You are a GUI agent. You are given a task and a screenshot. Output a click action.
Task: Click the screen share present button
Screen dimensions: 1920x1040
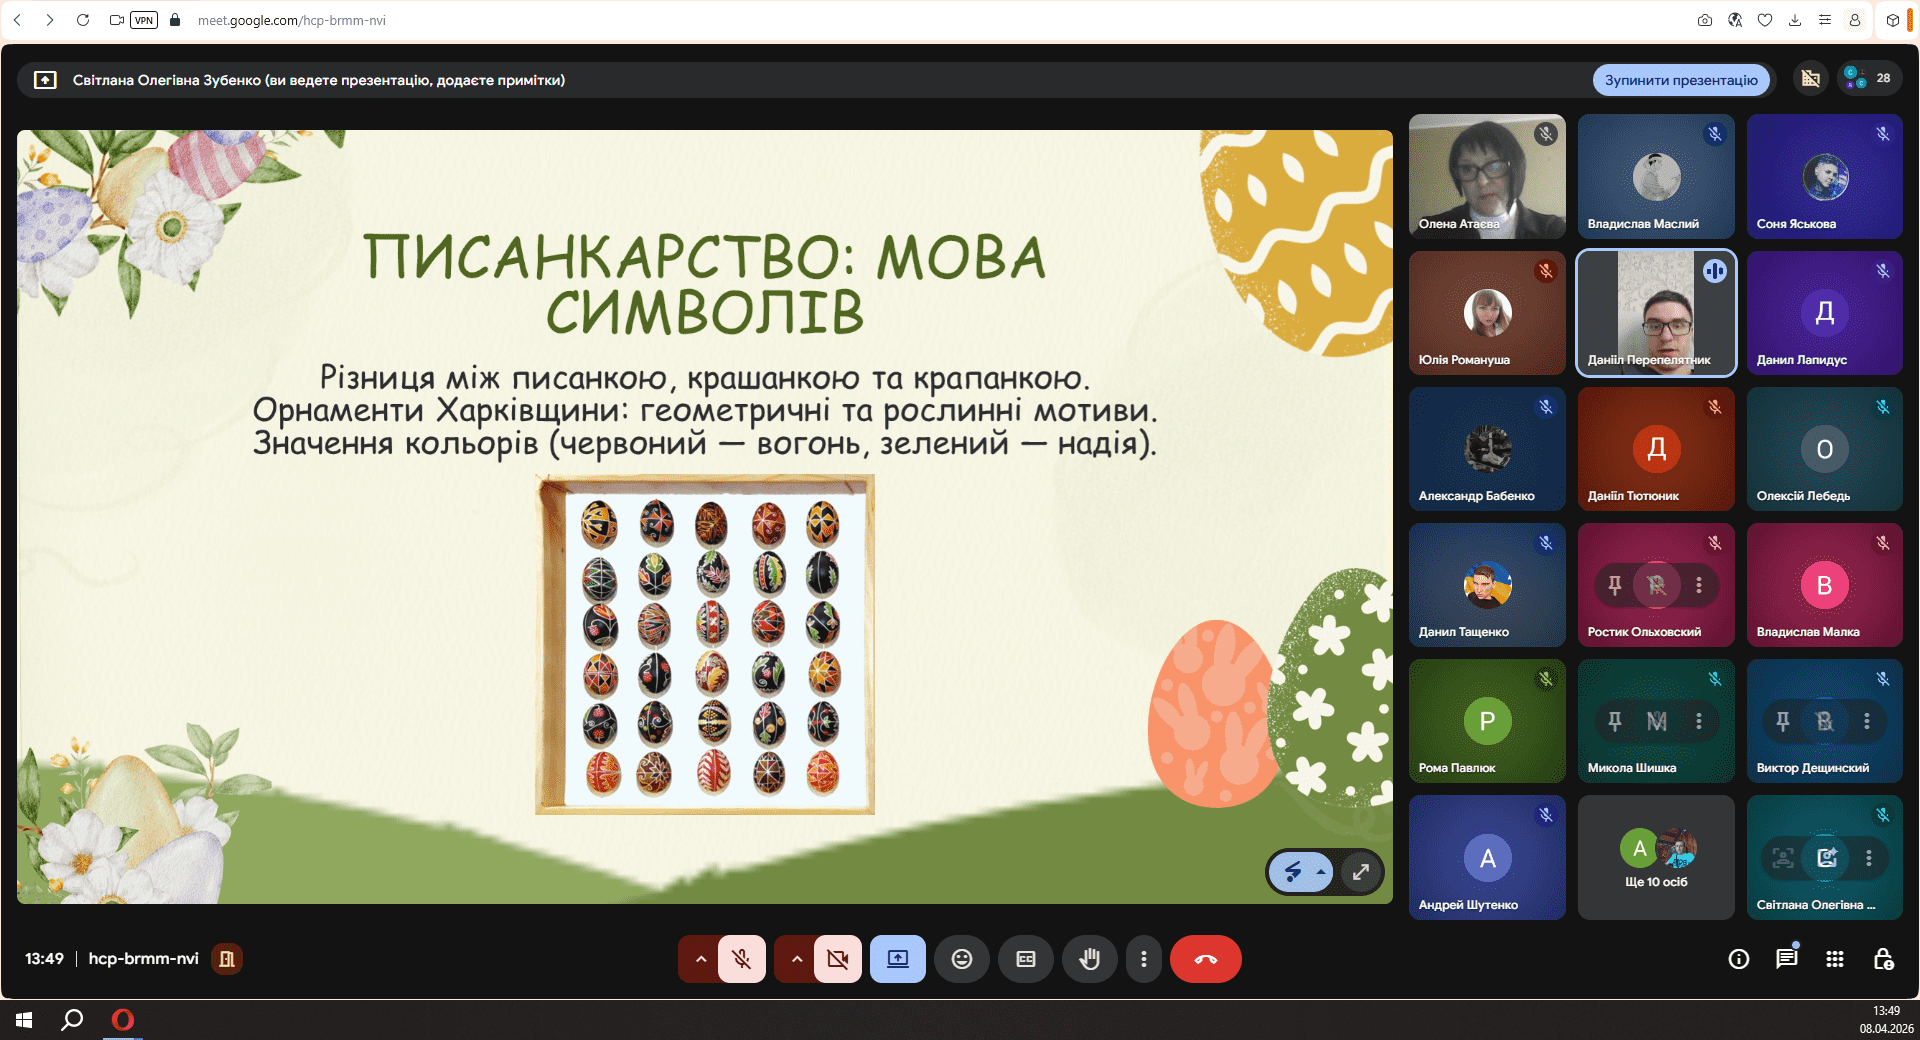[897, 959]
